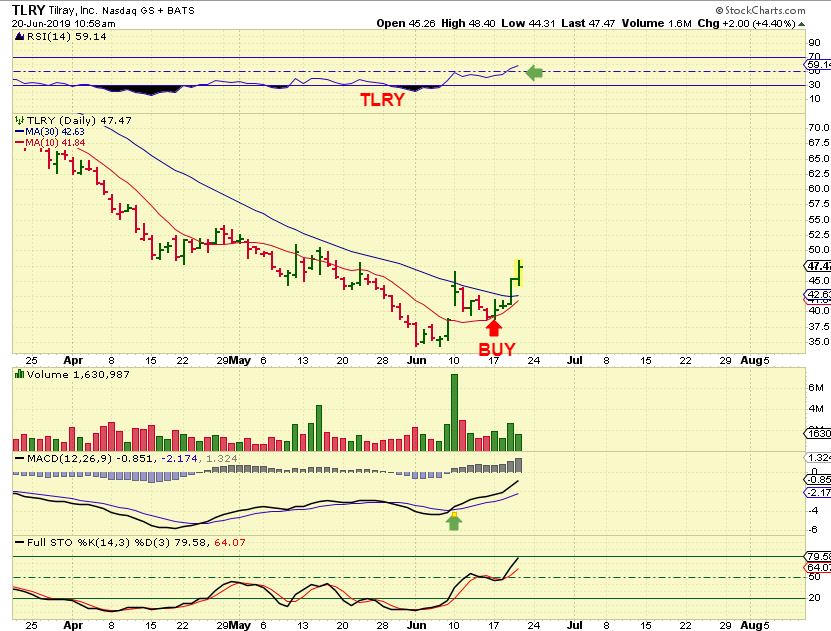Click the 70.0 price level on right axis
The height and width of the screenshot is (631, 831).
(x=819, y=127)
